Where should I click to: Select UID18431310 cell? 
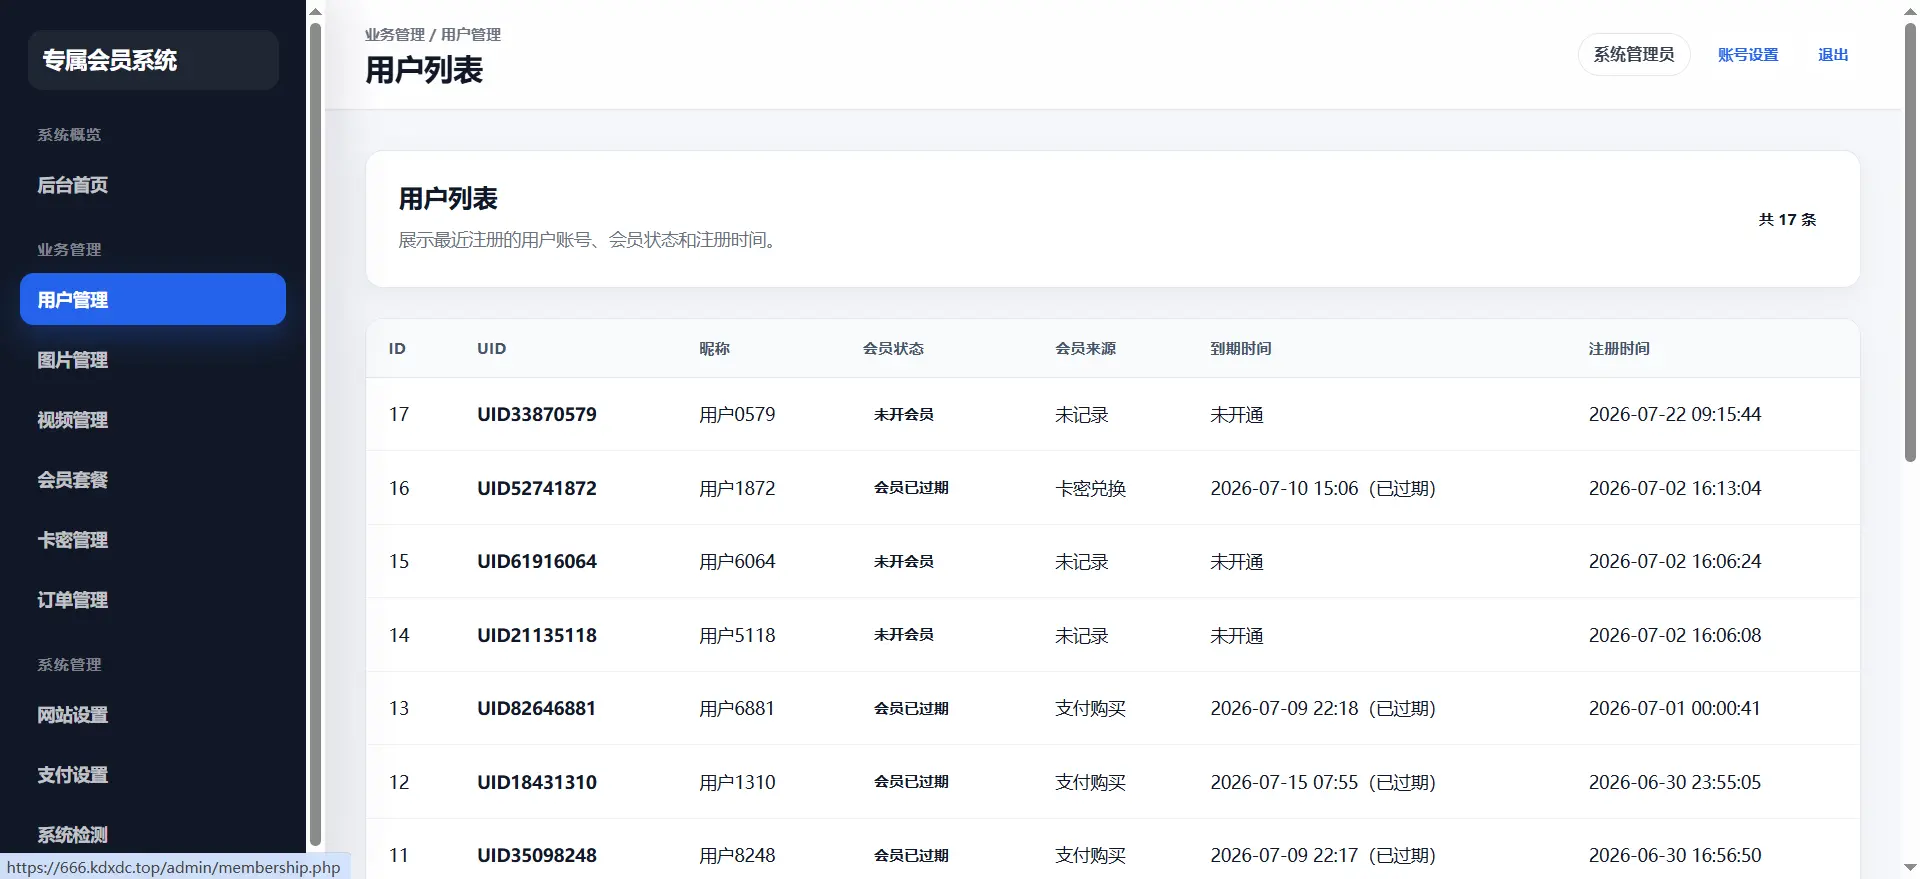(537, 782)
